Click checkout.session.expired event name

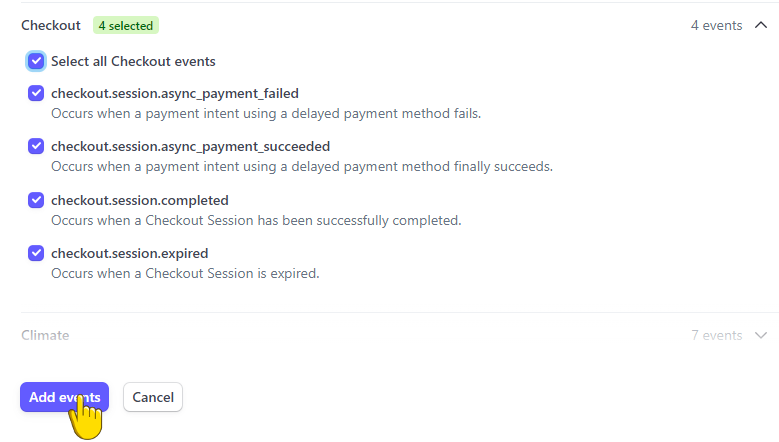click(x=130, y=253)
